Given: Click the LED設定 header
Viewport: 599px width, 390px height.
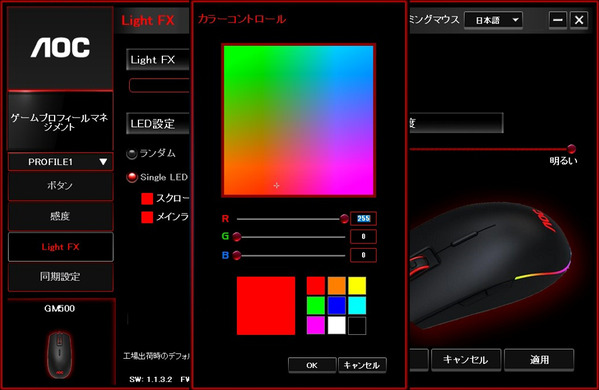Looking at the screenshot, I should pyautogui.click(x=158, y=123).
